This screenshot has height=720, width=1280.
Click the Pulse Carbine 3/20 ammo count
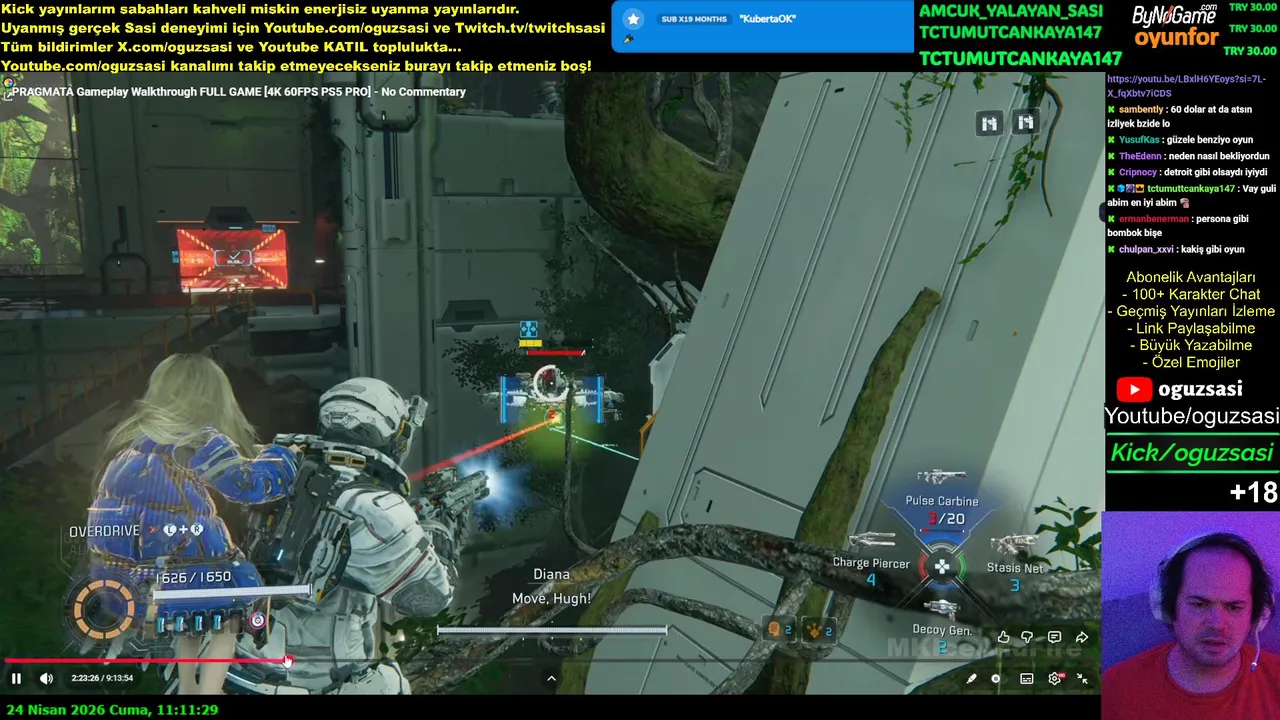coord(945,519)
